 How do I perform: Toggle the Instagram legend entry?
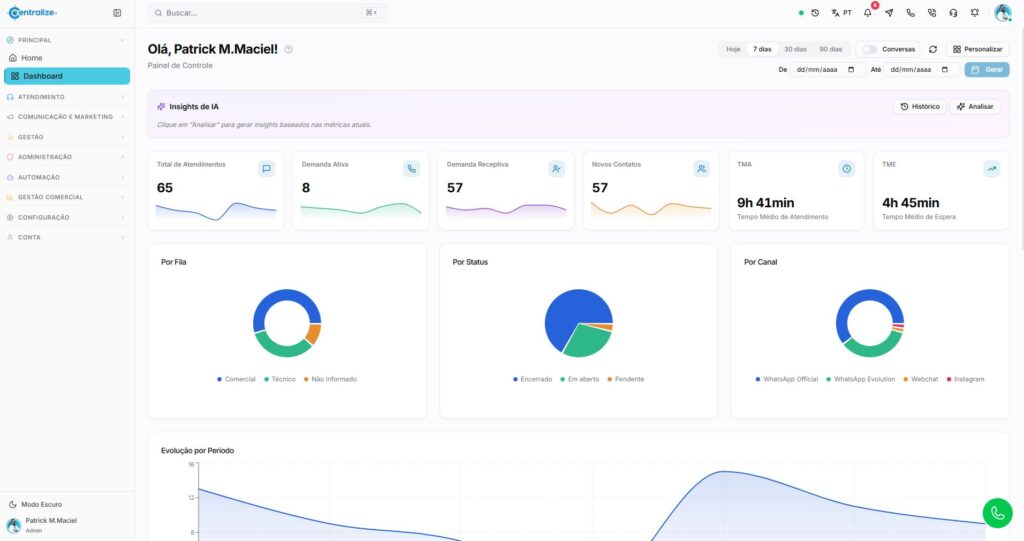(965, 379)
